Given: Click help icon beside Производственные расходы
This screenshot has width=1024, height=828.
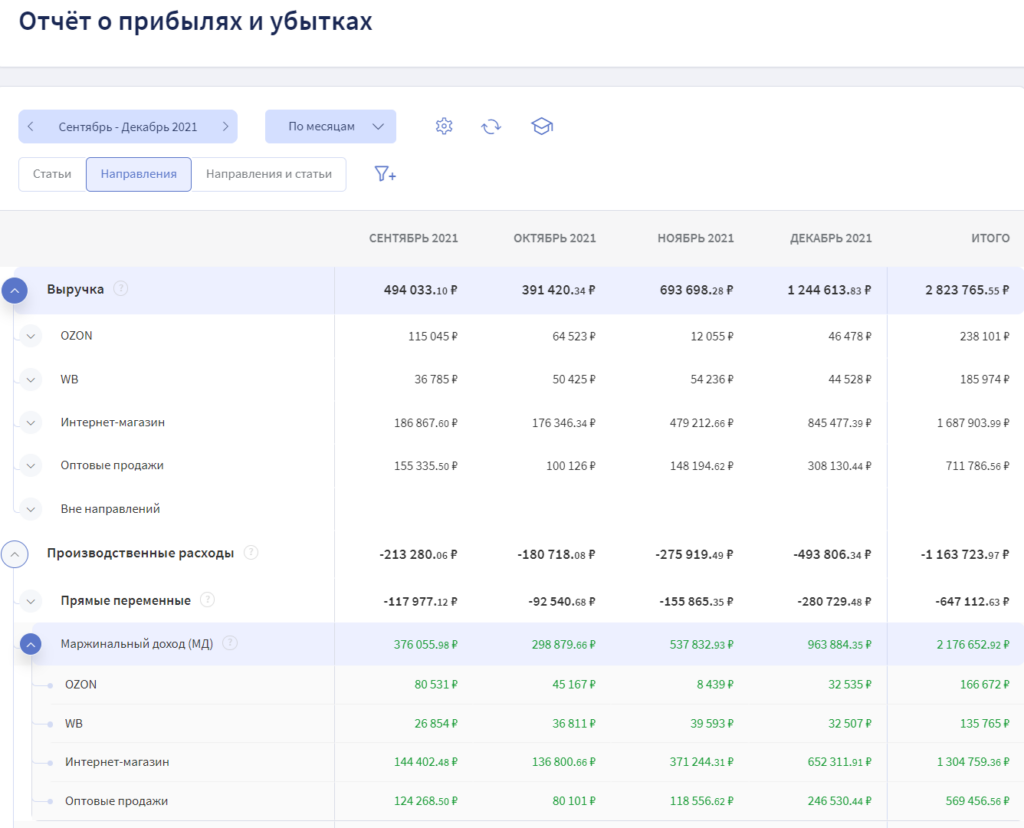Looking at the screenshot, I should click(x=251, y=553).
